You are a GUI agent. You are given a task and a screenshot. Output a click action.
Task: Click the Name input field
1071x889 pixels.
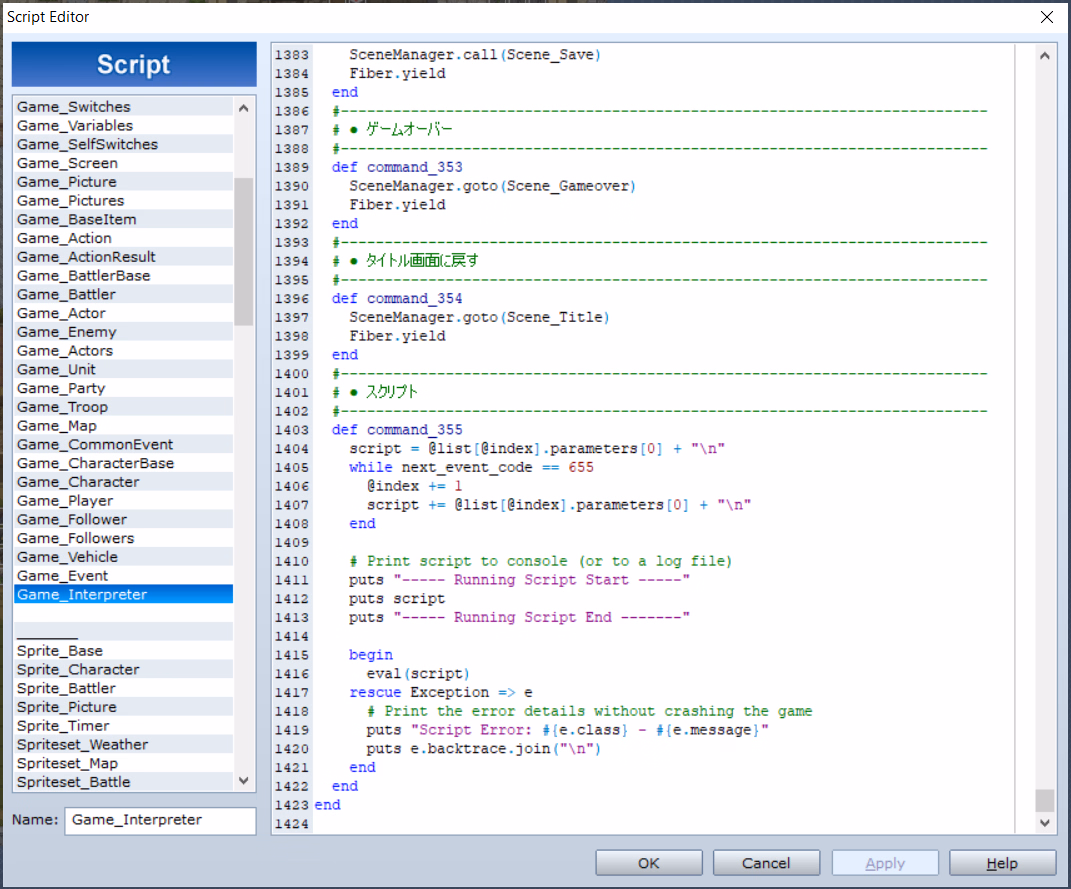tap(160, 820)
